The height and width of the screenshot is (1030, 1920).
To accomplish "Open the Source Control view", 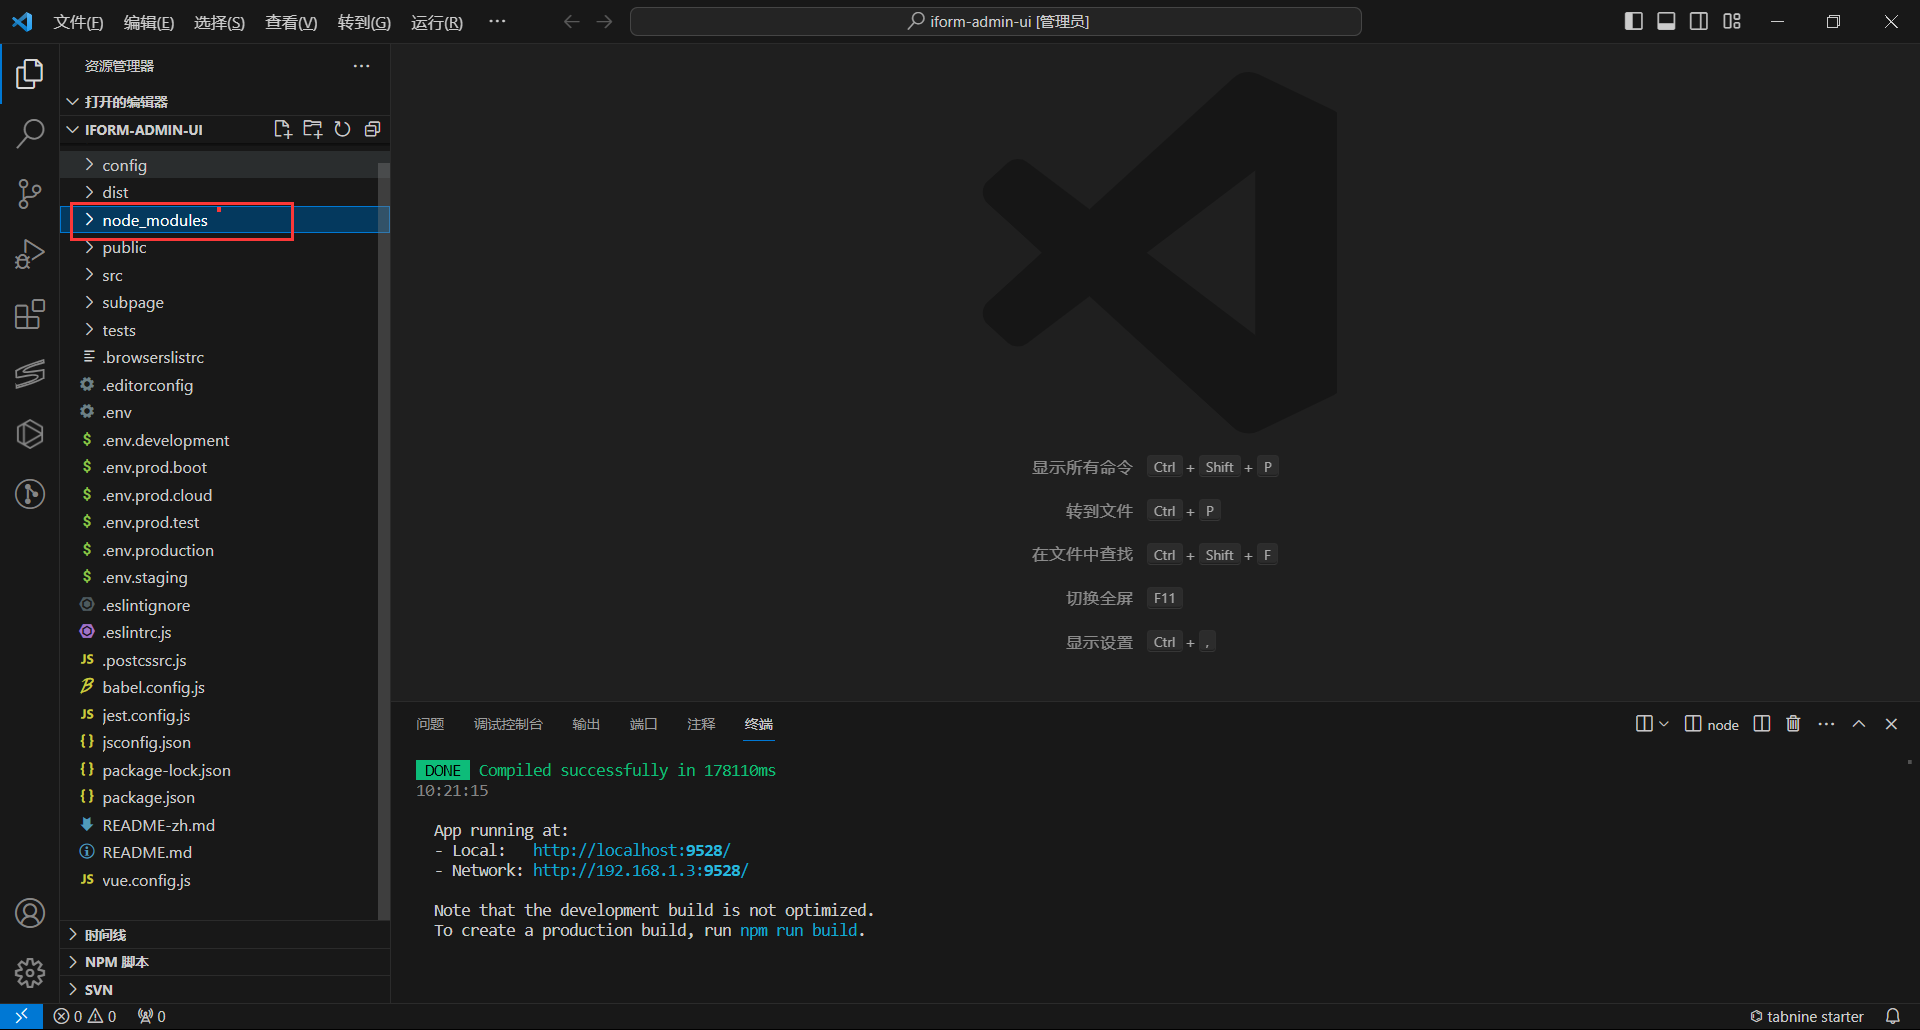I will (x=30, y=194).
